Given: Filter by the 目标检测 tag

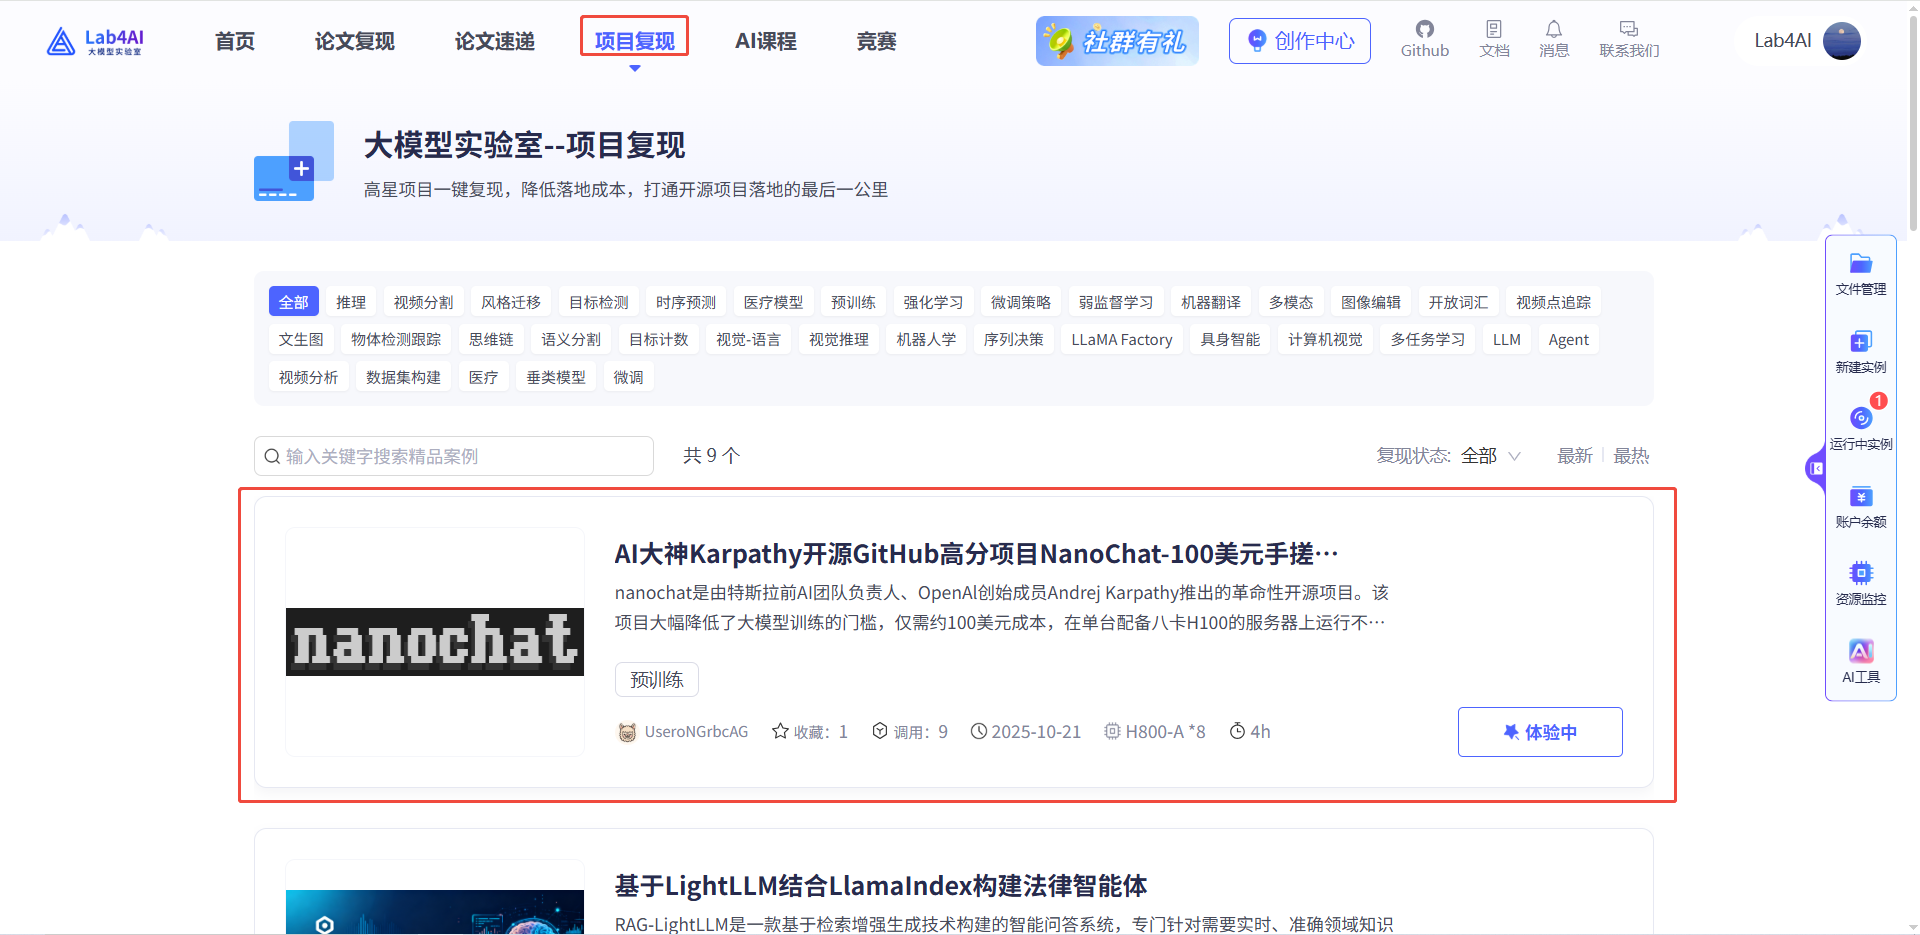Looking at the screenshot, I should pos(599,302).
